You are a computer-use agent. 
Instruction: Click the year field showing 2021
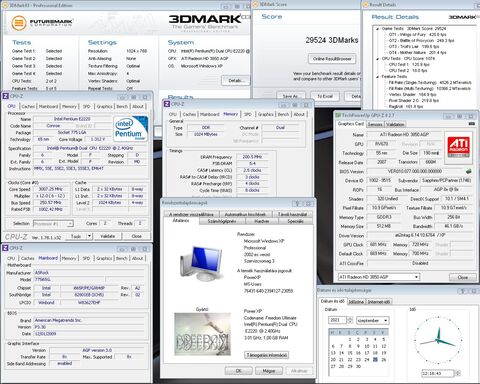coord(337,320)
